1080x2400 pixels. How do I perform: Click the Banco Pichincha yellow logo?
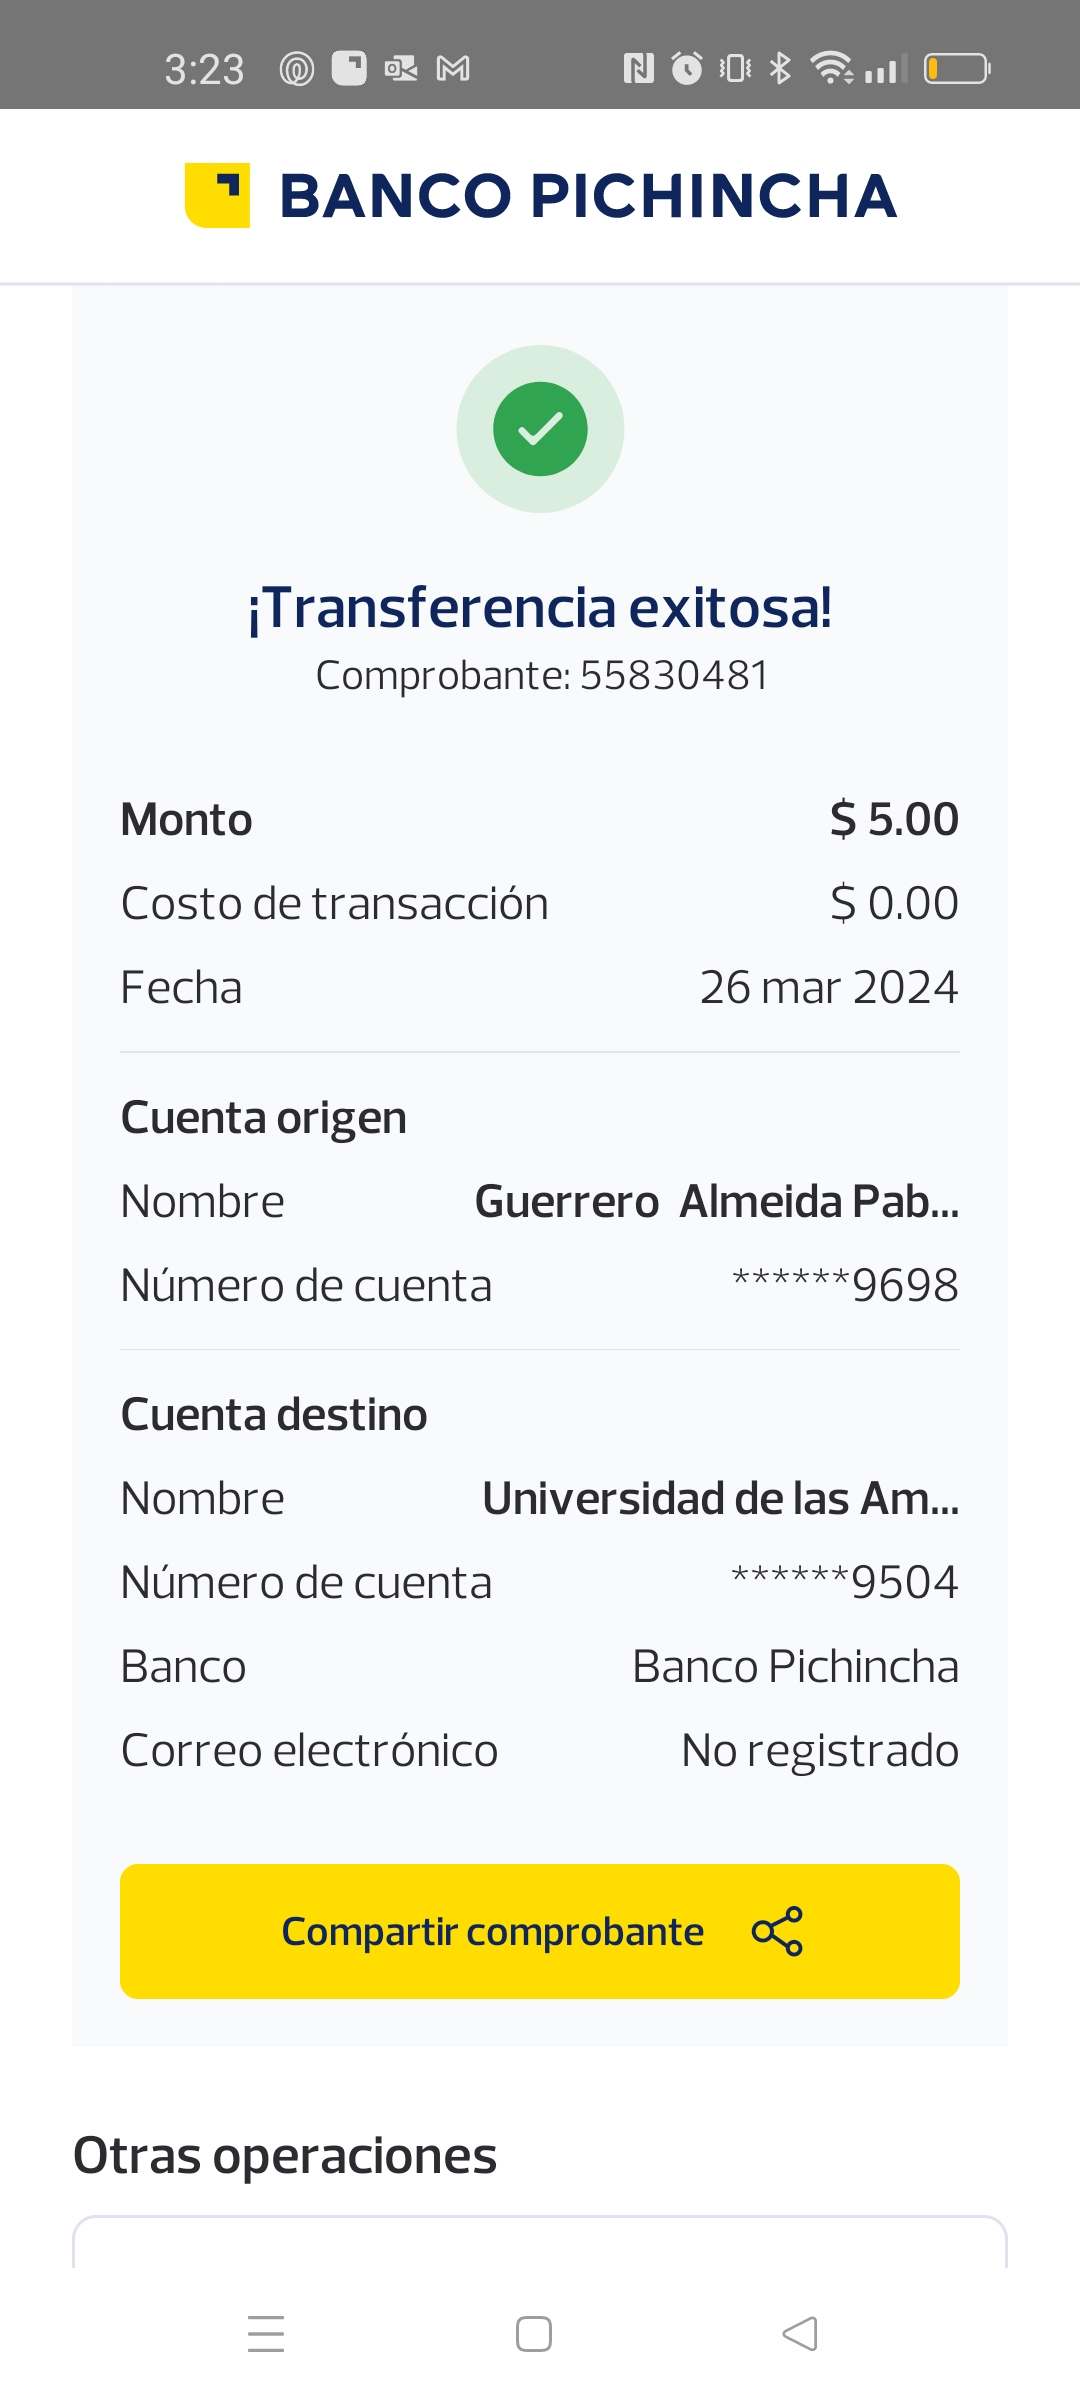(217, 195)
